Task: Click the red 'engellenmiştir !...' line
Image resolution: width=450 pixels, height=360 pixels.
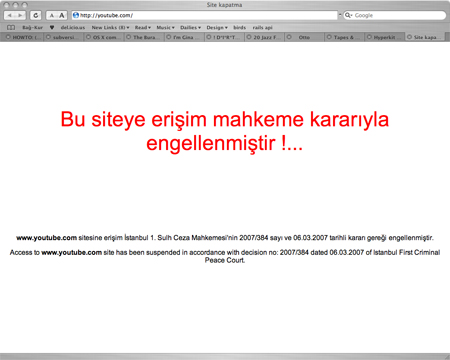Action: [x=224, y=144]
